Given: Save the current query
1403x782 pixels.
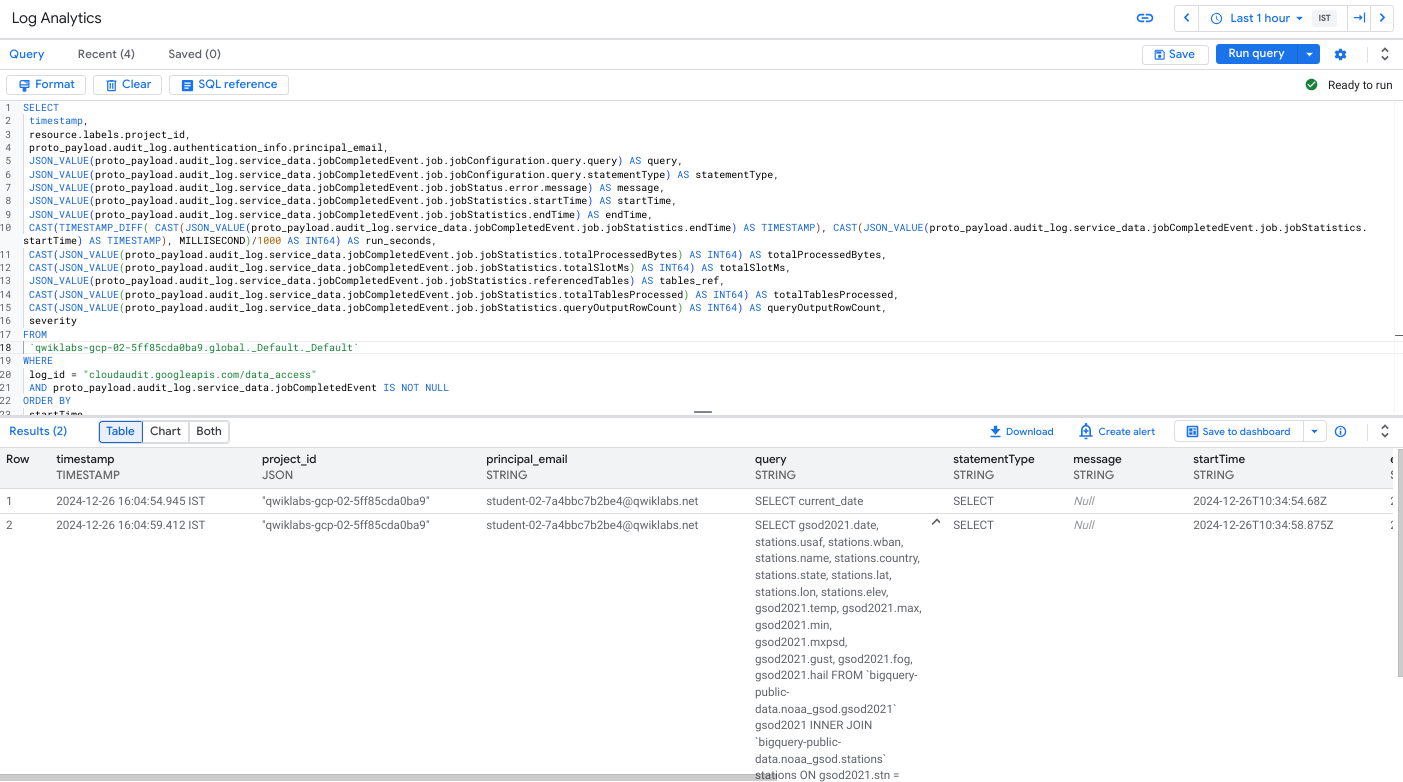Looking at the screenshot, I should [1175, 54].
